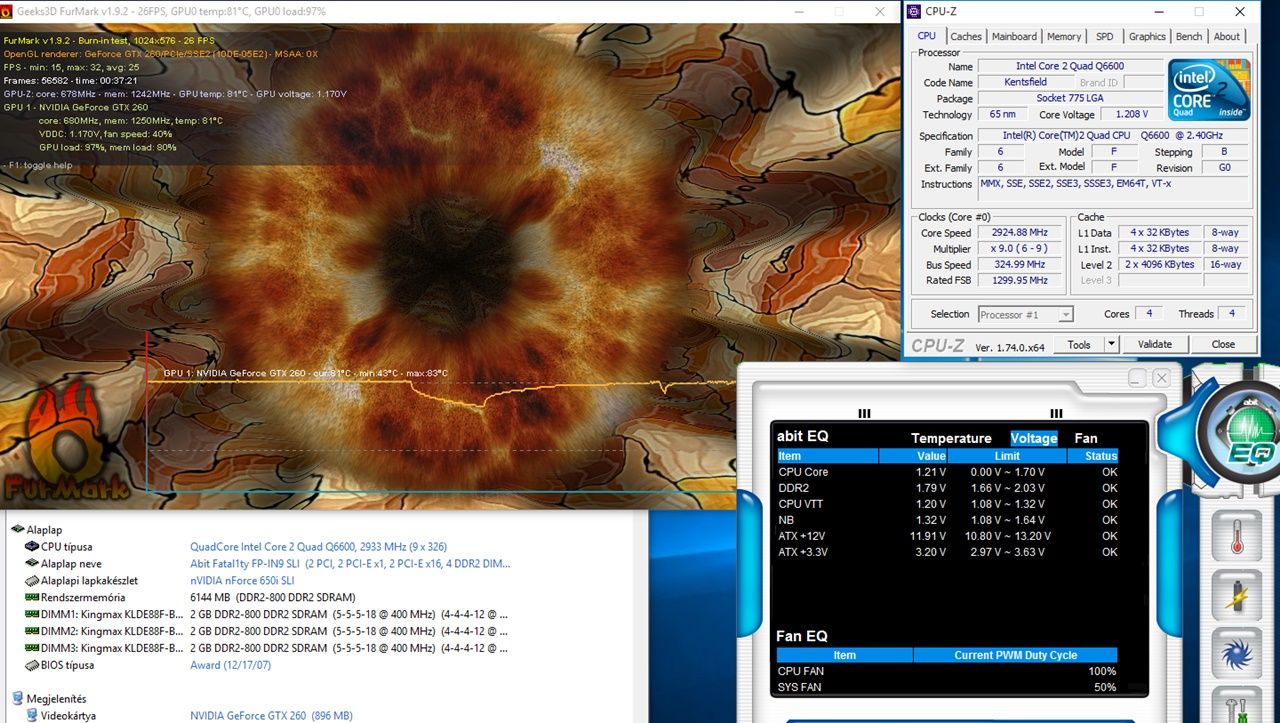
Task: Select Temperature tab in abit EQ
Action: pos(951,438)
